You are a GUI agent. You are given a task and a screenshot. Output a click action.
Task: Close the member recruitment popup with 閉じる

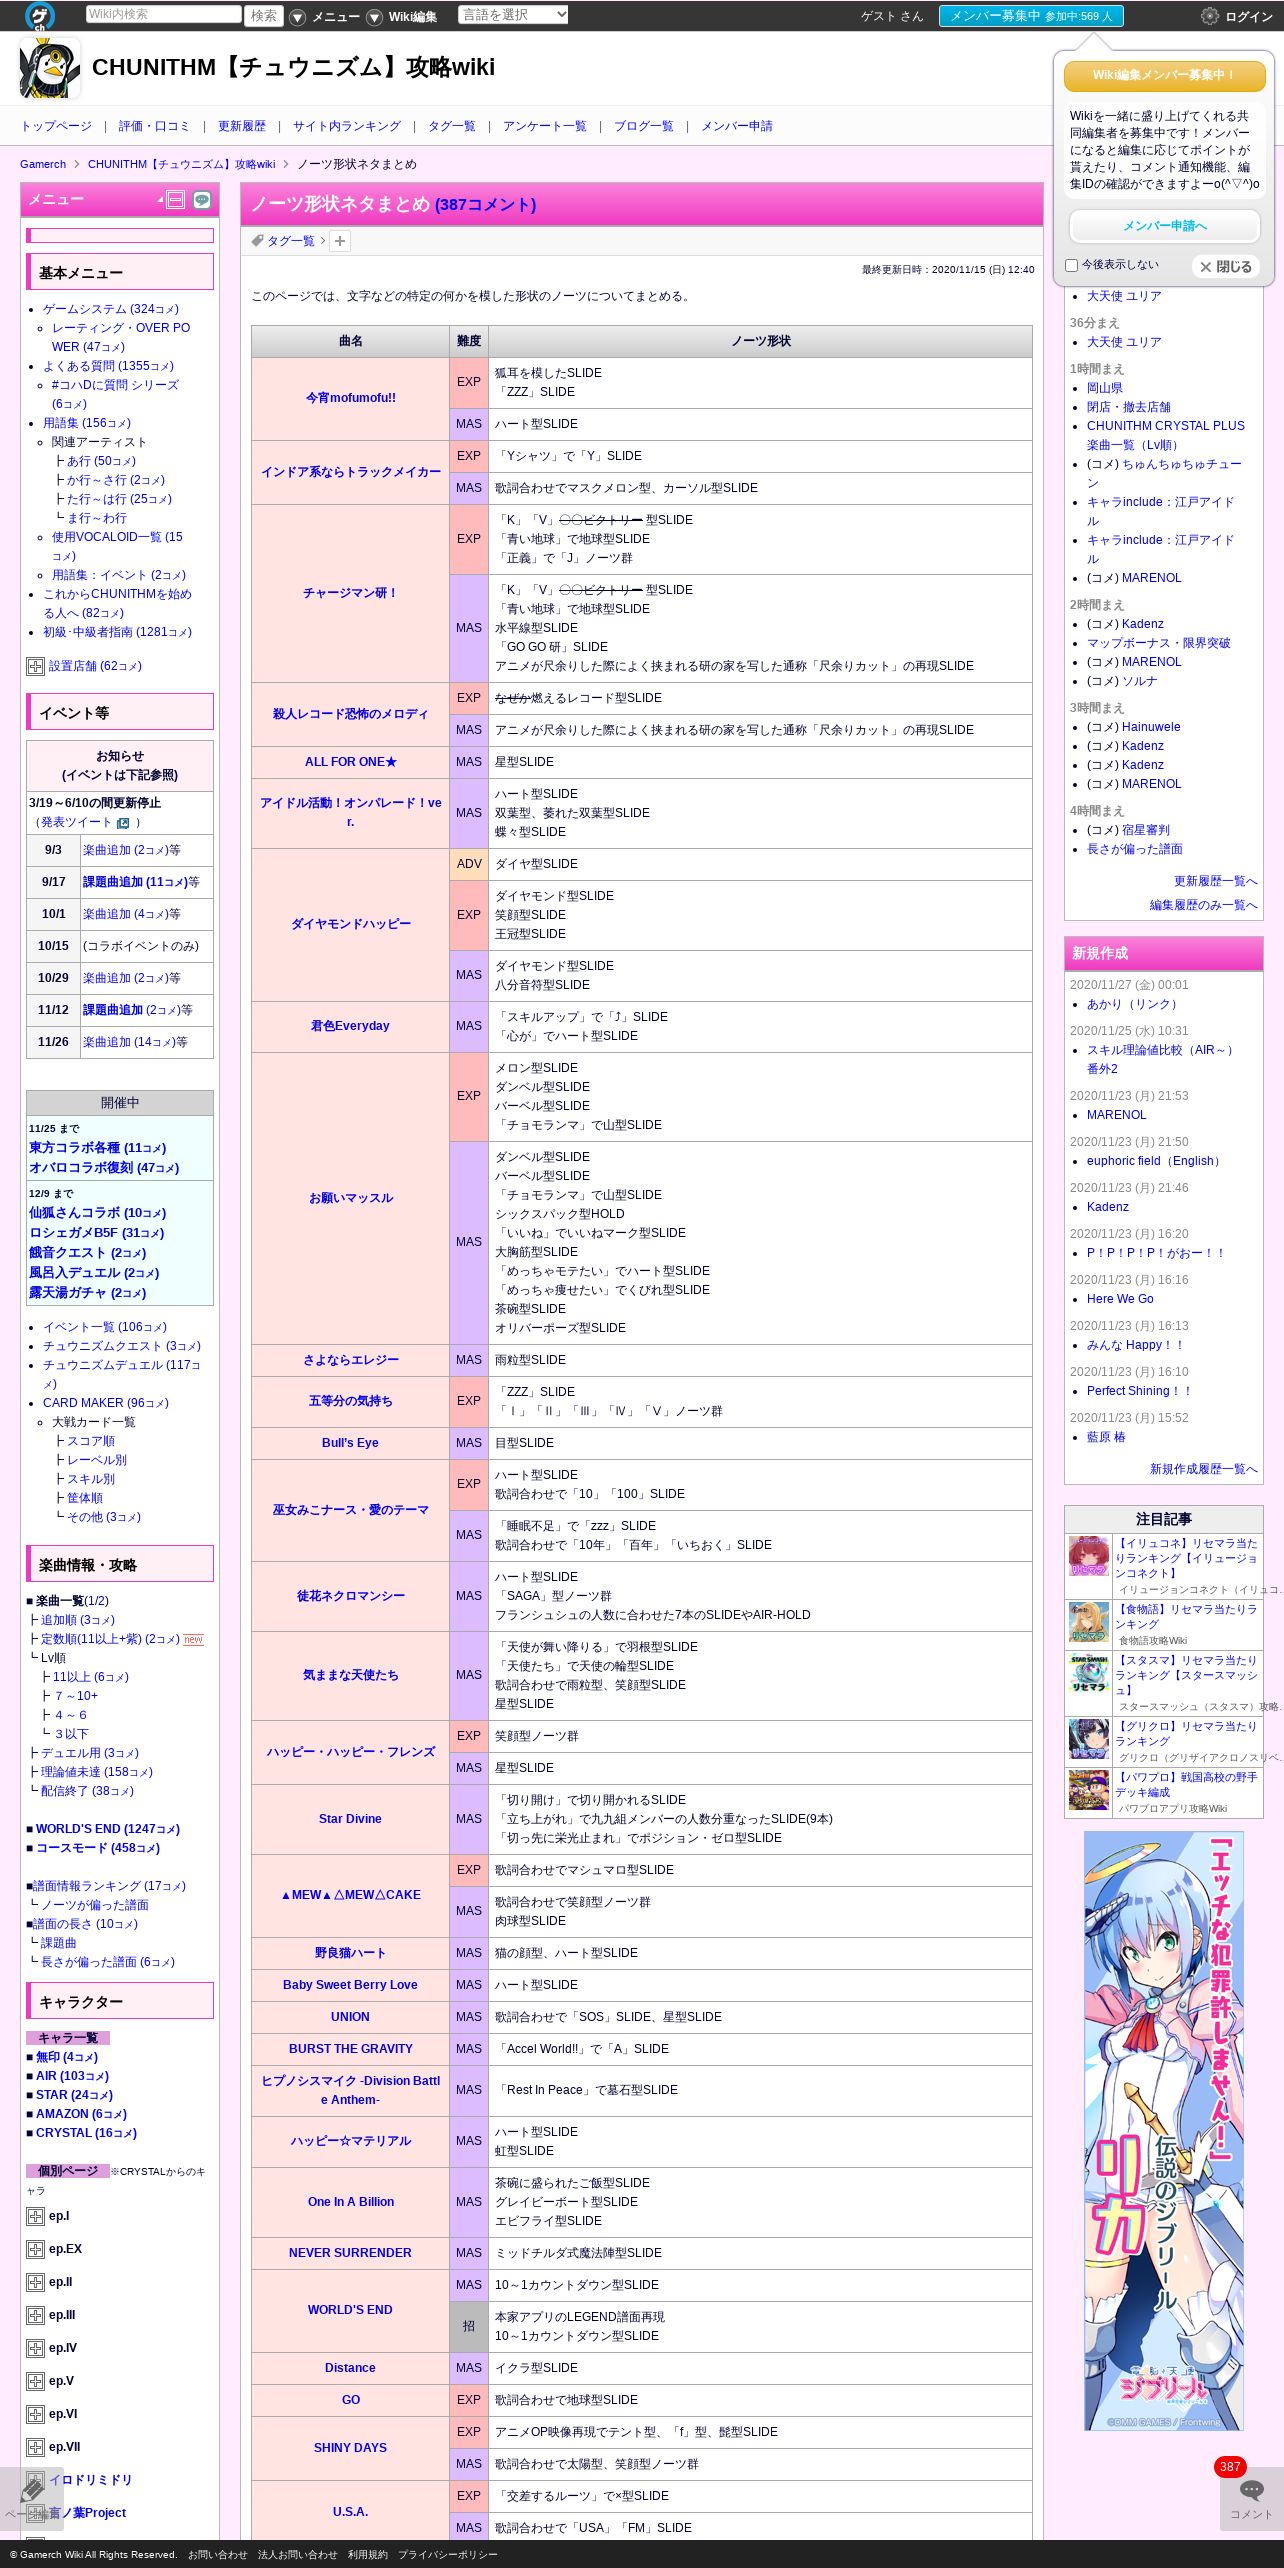tap(1226, 267)
